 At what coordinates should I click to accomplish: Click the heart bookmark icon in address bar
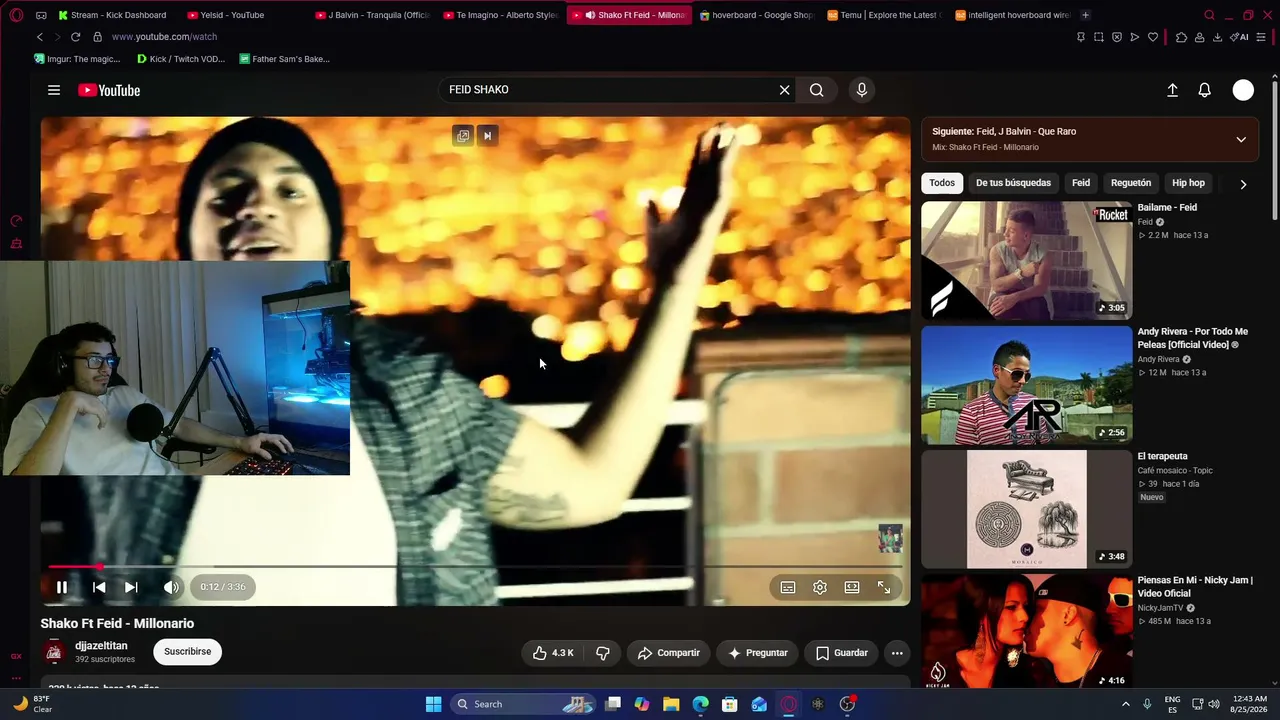[1153, 37]
